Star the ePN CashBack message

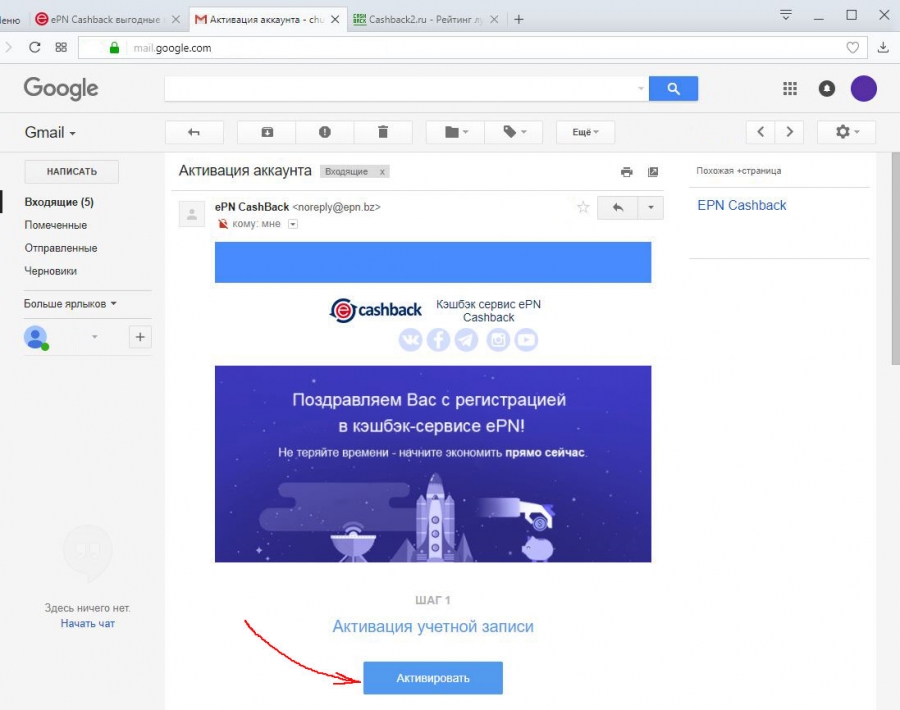pos(583,207)
